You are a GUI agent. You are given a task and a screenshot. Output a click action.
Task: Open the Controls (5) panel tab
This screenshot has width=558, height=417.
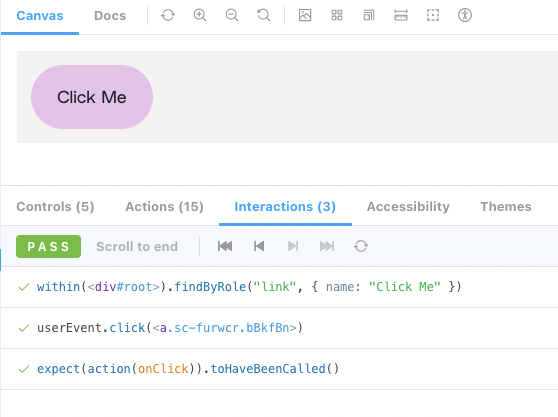[55, 206]
